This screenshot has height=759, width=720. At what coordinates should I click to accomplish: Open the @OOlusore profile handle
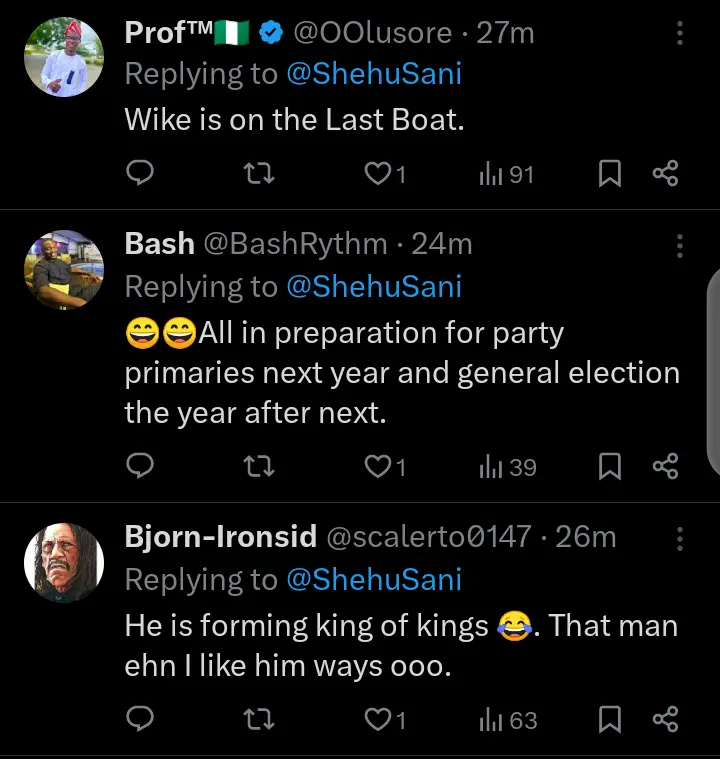coord(372,33)
